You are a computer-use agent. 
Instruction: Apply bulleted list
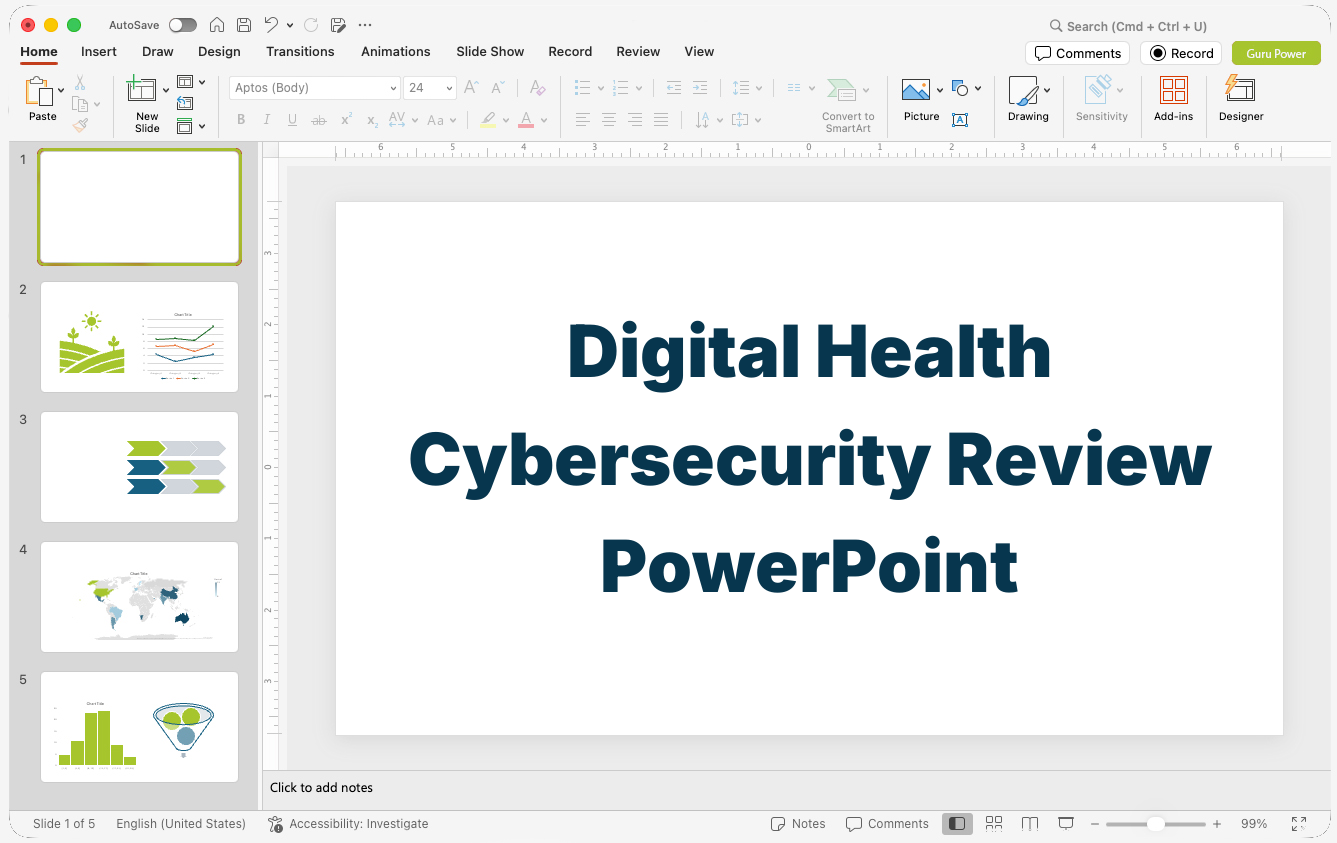tap(583, 88)
